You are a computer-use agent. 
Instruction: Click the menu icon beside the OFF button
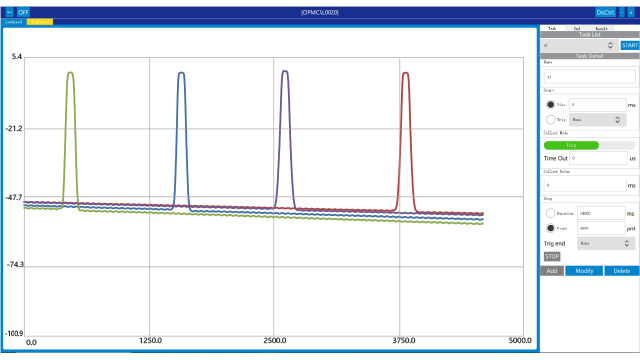point(9,12)
